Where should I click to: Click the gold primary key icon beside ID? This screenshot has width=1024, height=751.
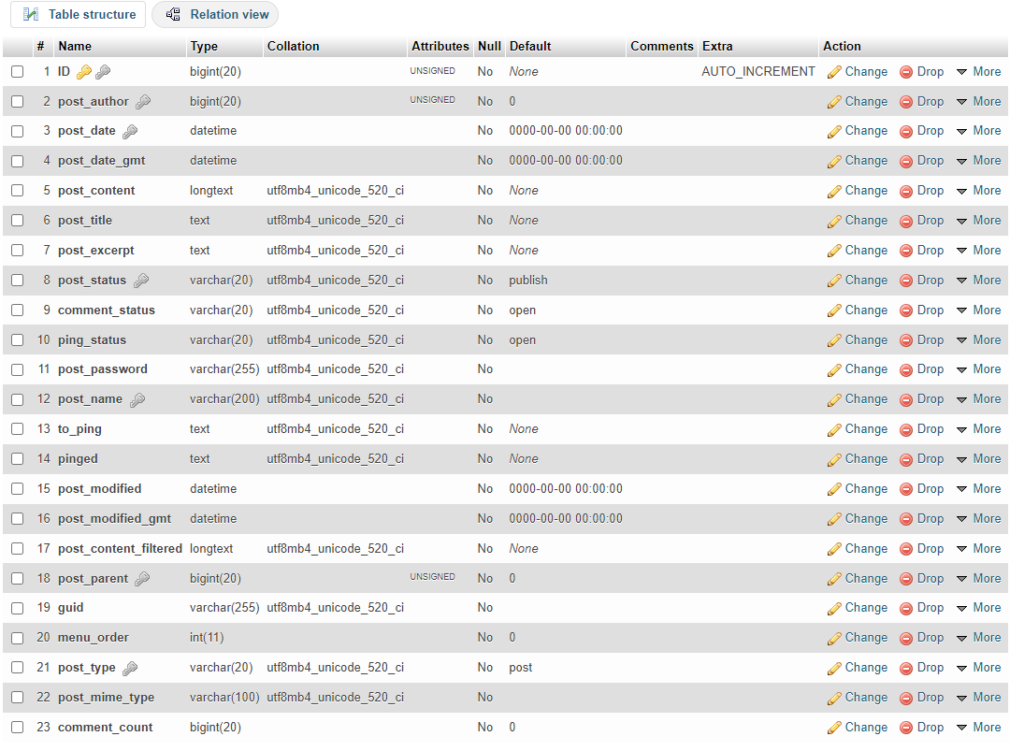tap(84, 72)
